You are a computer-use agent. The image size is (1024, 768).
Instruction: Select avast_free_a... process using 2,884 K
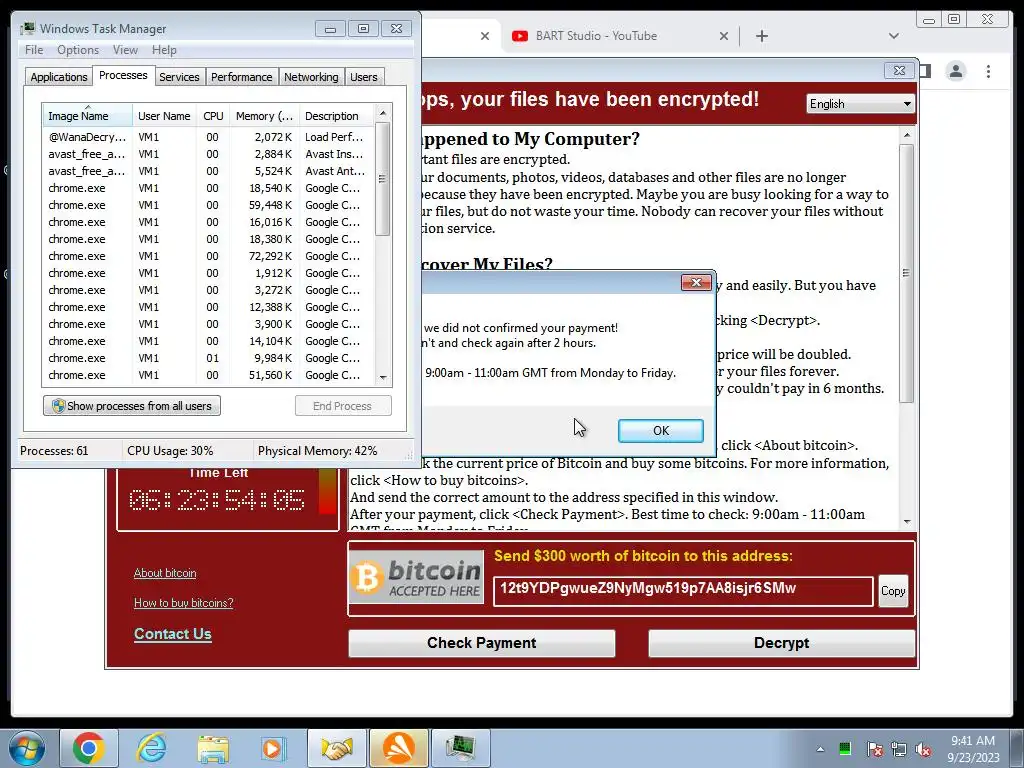click(x=209, y=154)
